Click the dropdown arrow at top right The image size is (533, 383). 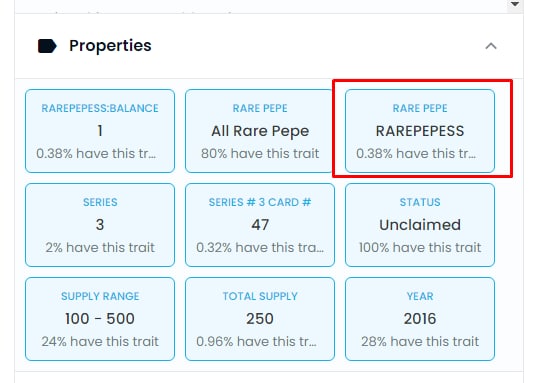(515, 4)
